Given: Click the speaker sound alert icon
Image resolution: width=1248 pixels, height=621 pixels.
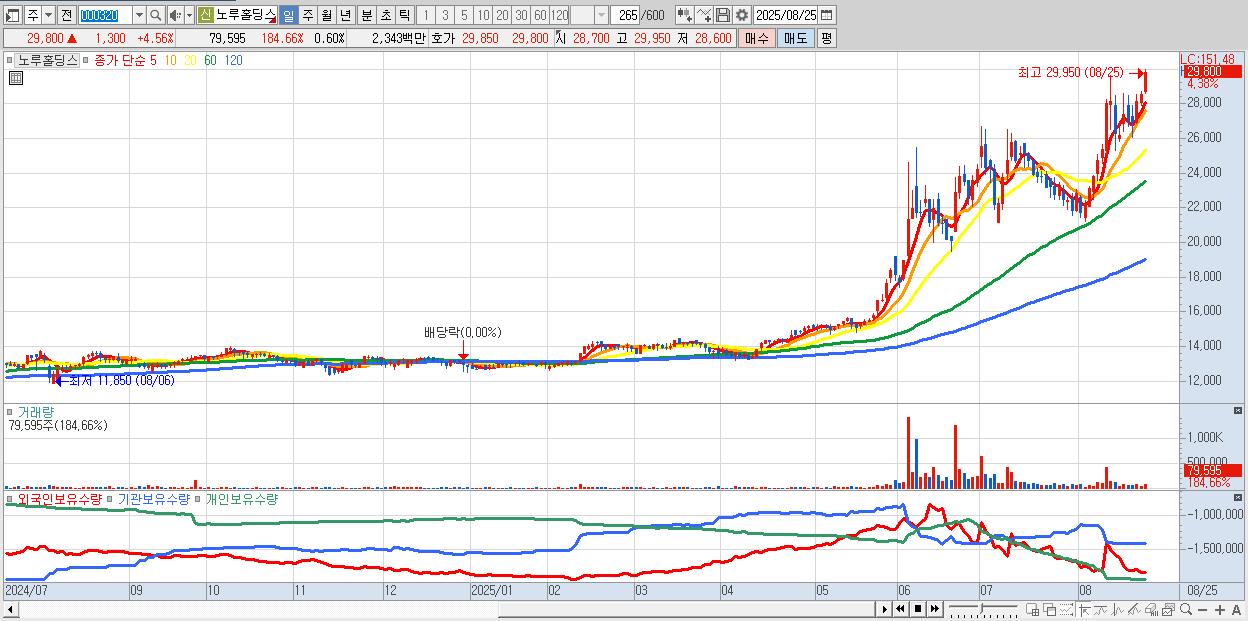Looking at the screenshot, I should coord(175,15).
